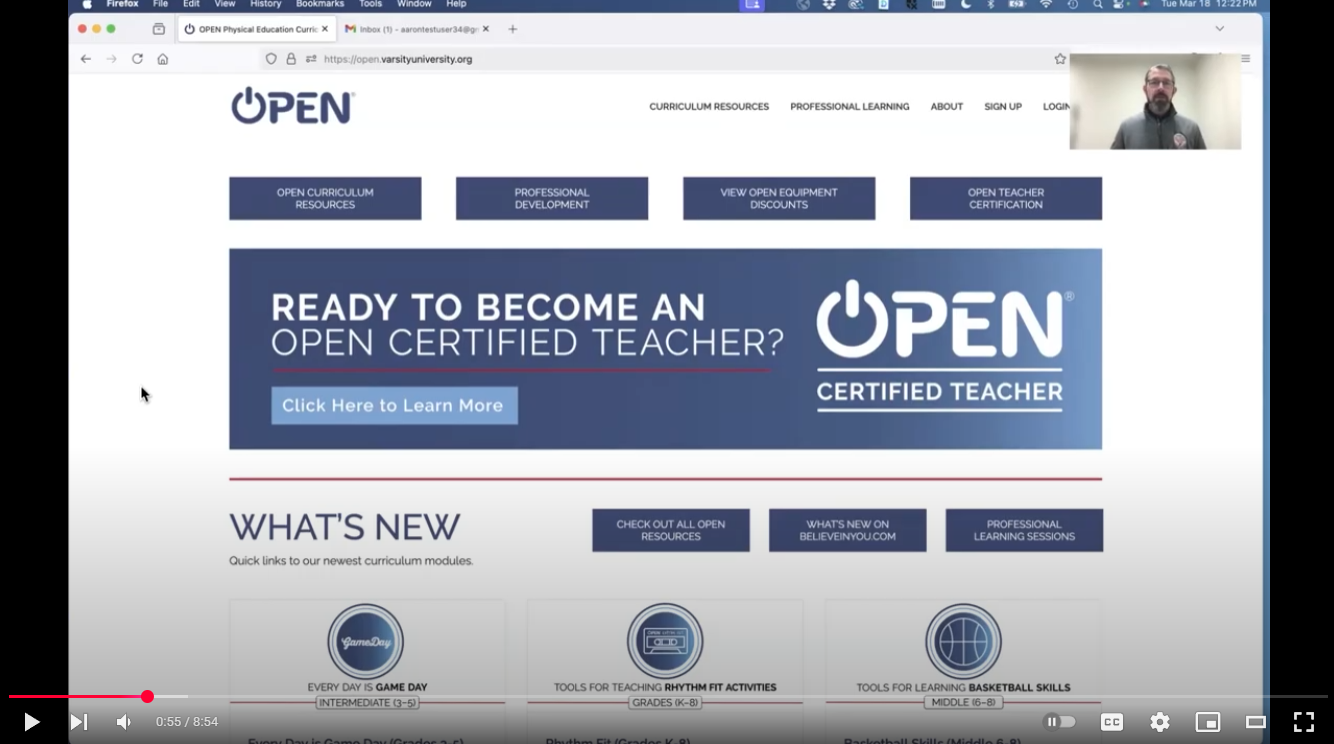Enable miniplayer mode
Screen dimensions: 1334x744
point(1208,722)
